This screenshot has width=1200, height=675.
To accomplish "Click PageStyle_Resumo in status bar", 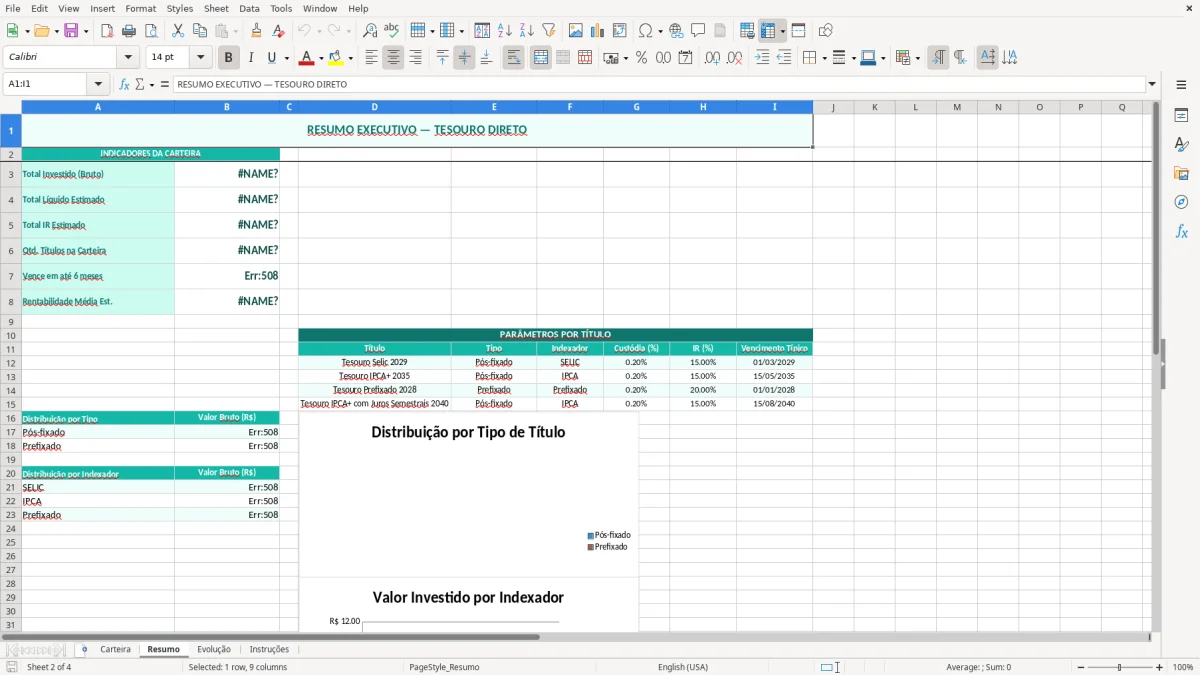I will tap(444, 667).
